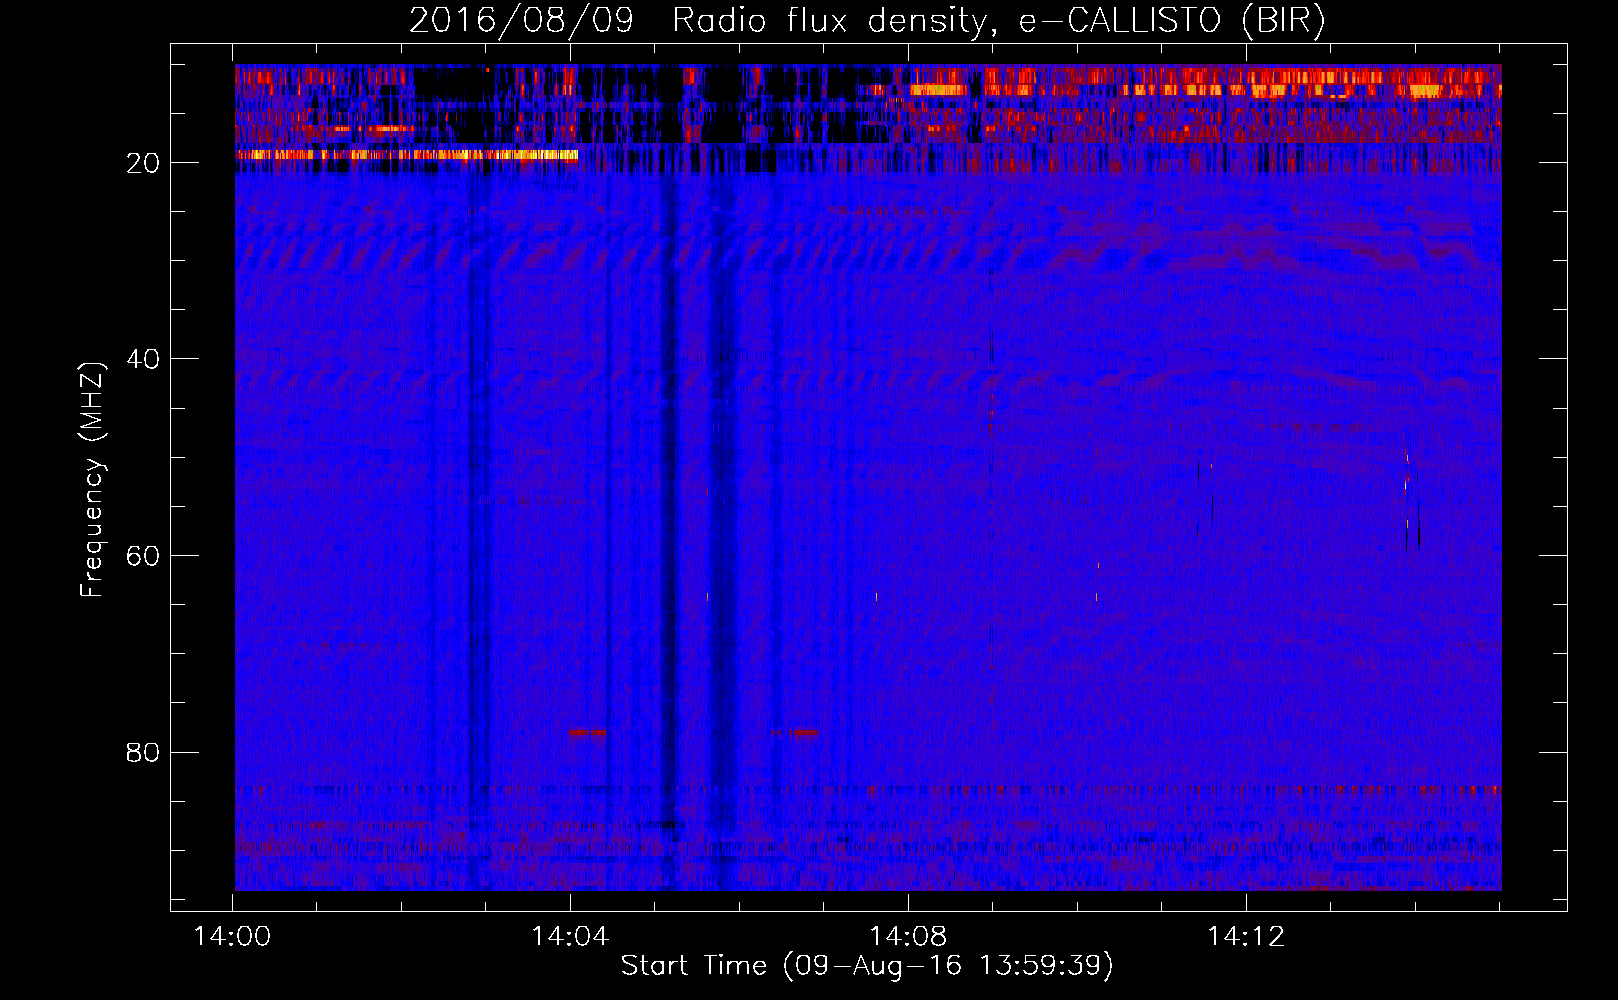Click the "14:12" time tick label
Viewport: 1618px width, 1000px height.
1246,937
